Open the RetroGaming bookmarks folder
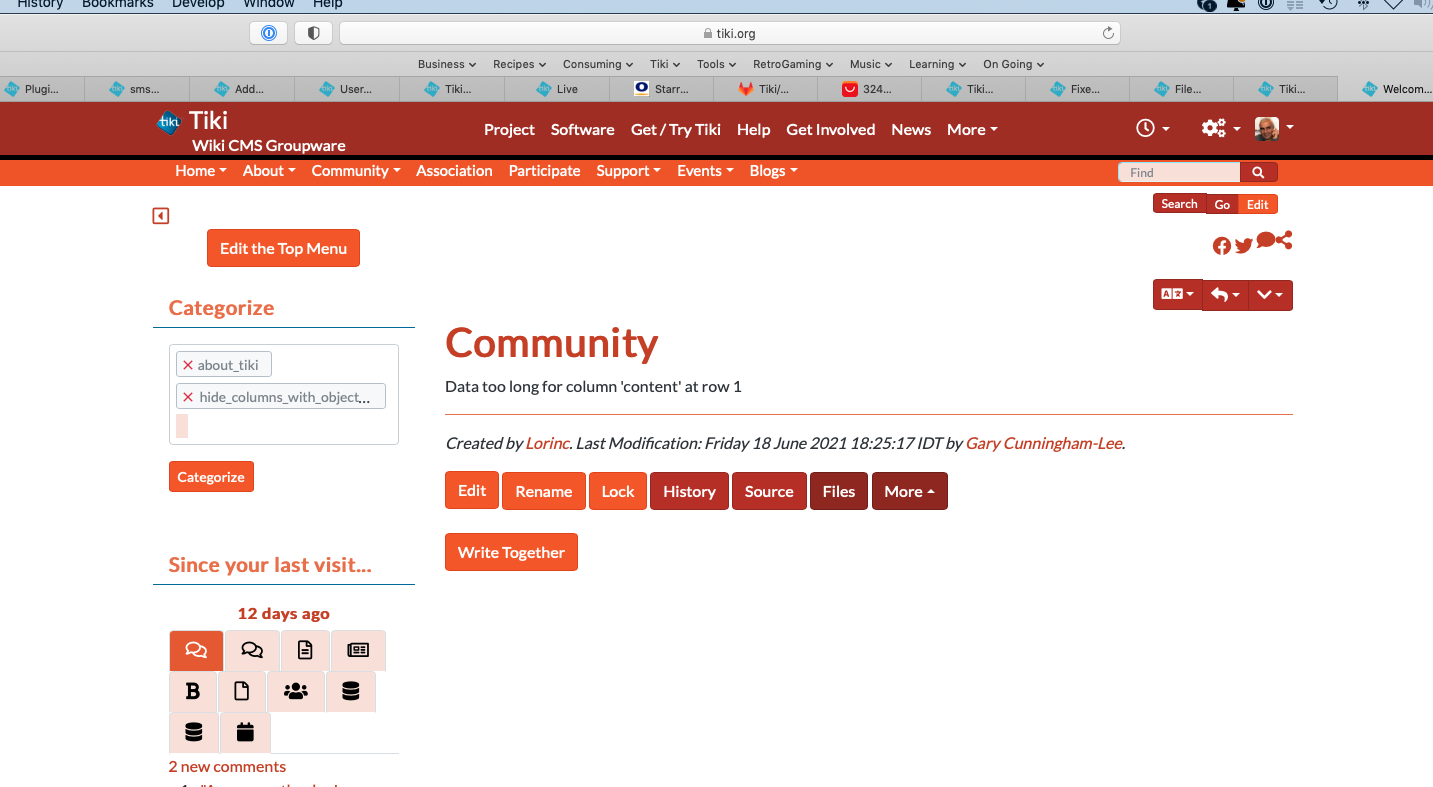The image size is (1433, 787). pyautogui.click(x=793, y=64)
